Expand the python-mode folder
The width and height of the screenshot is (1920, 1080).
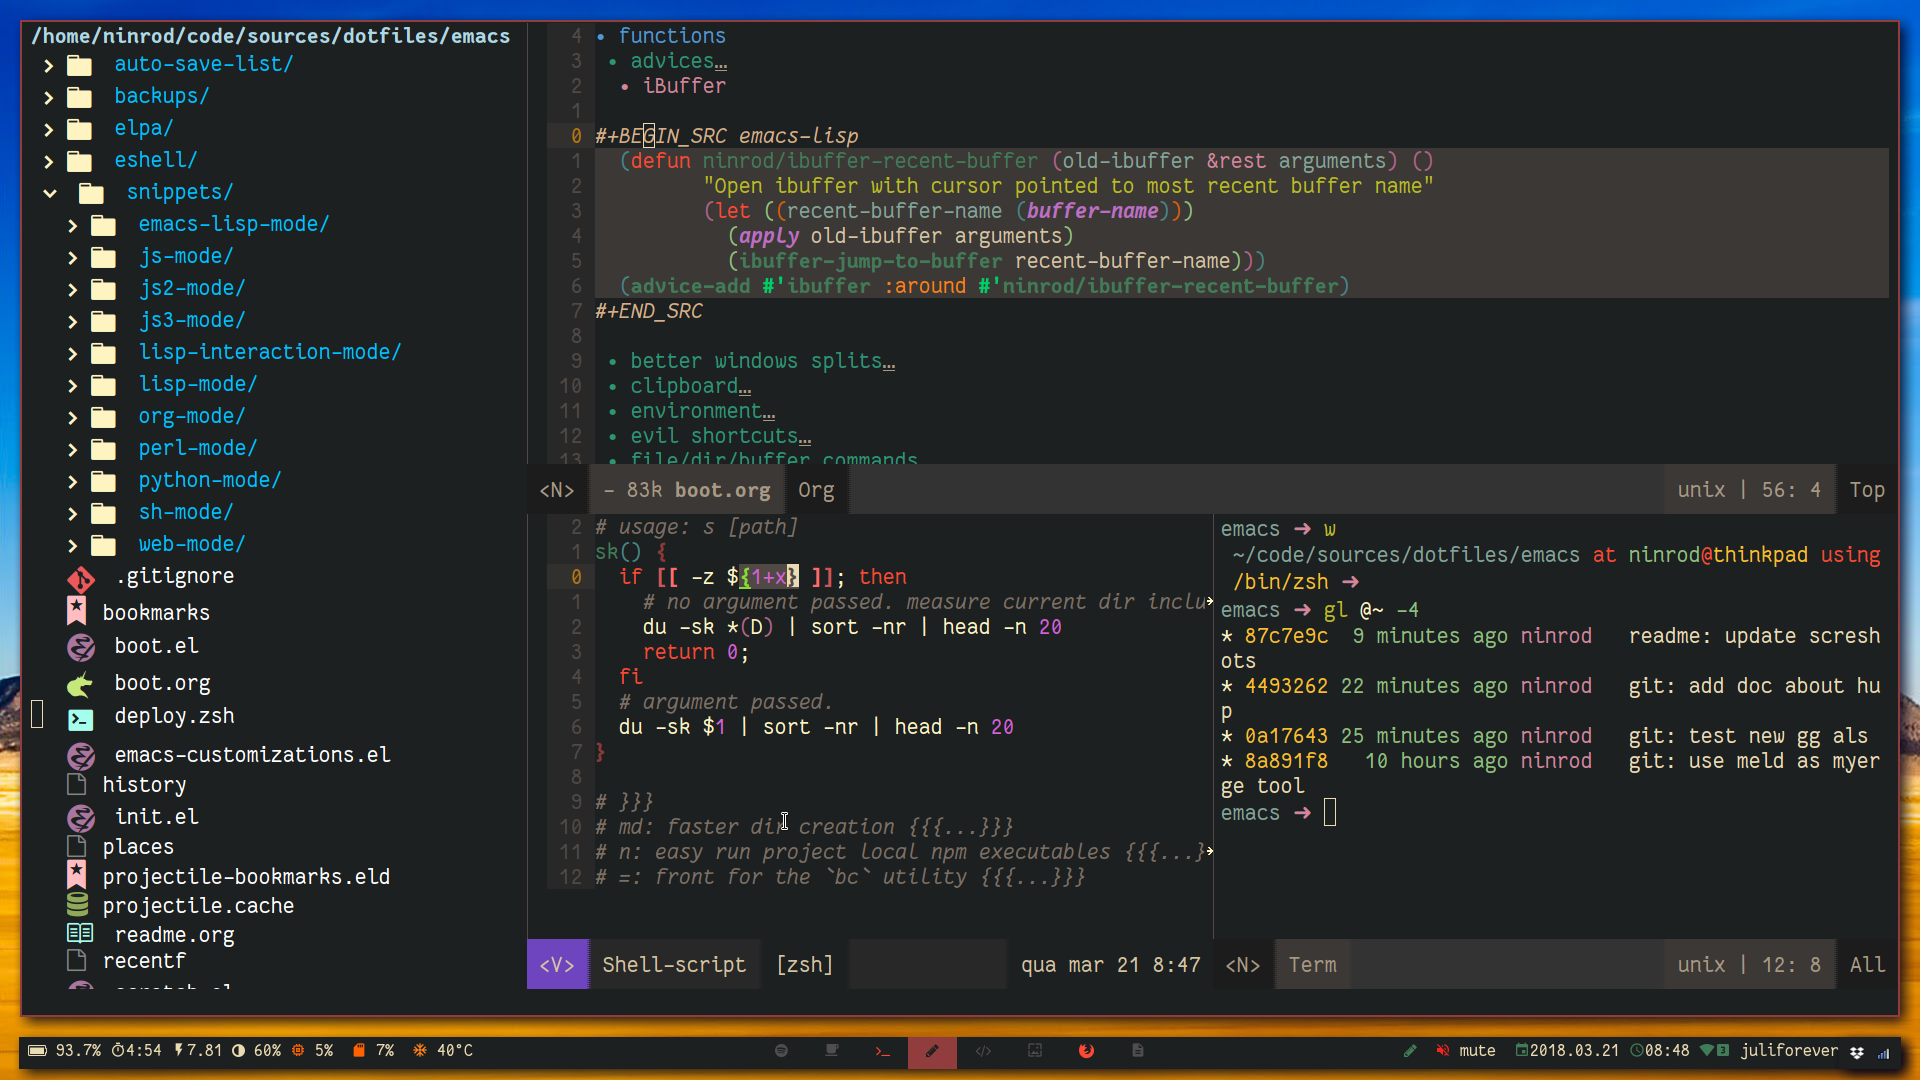72,482
